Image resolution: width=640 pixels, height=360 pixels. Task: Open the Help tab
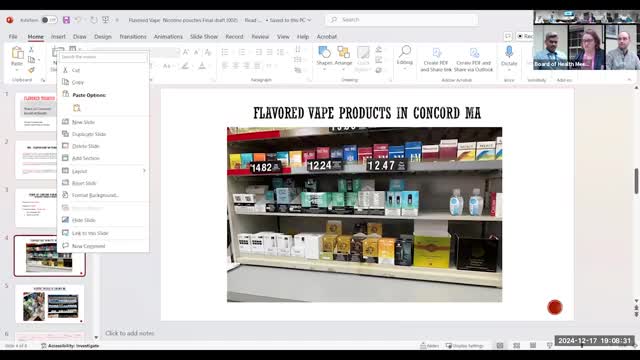click(x=303, y=37)
